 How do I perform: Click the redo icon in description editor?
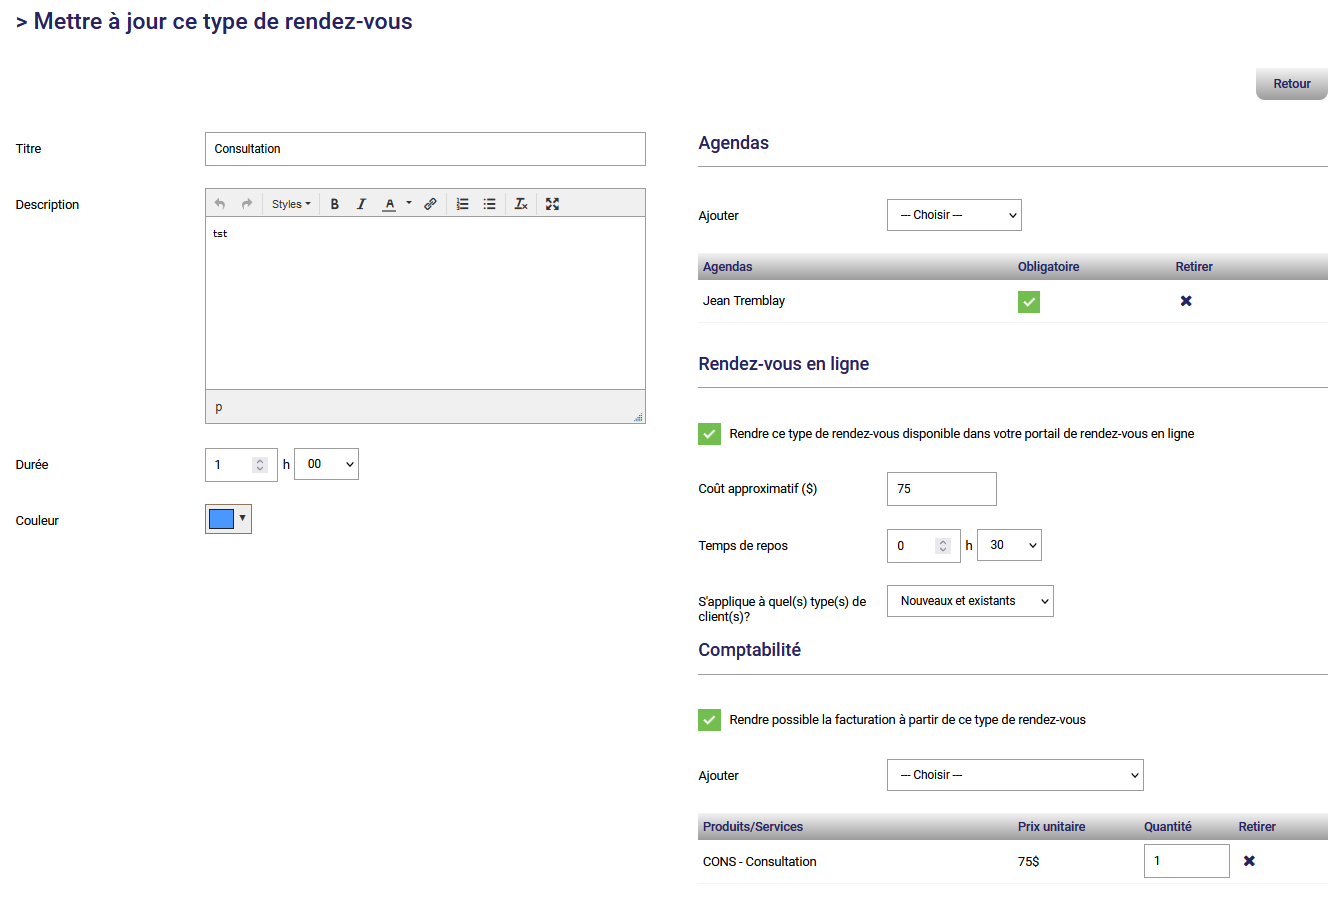247,204
